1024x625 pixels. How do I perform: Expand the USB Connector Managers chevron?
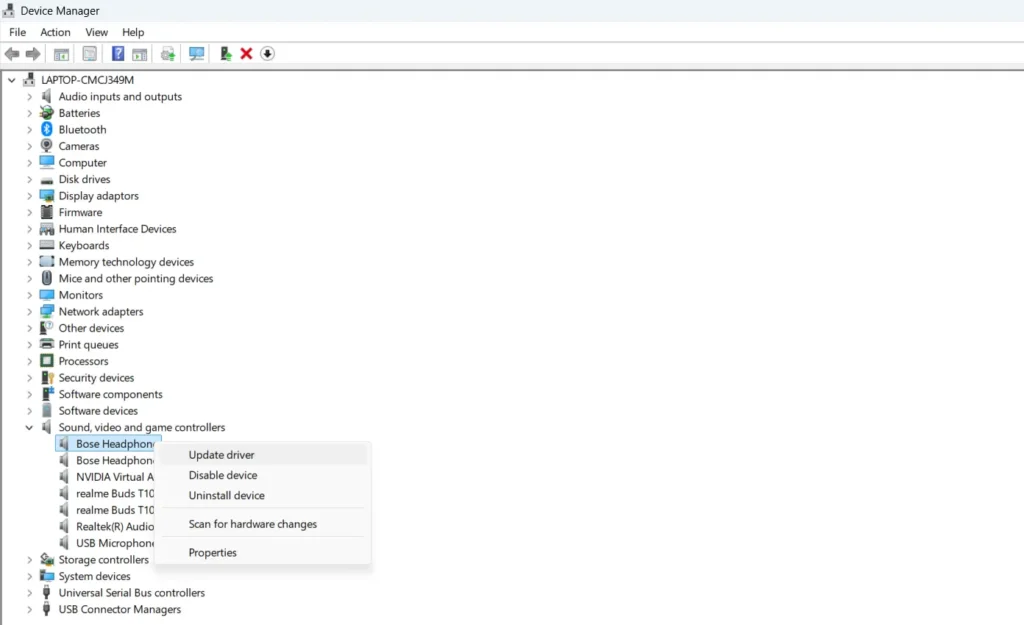(29, 609)
